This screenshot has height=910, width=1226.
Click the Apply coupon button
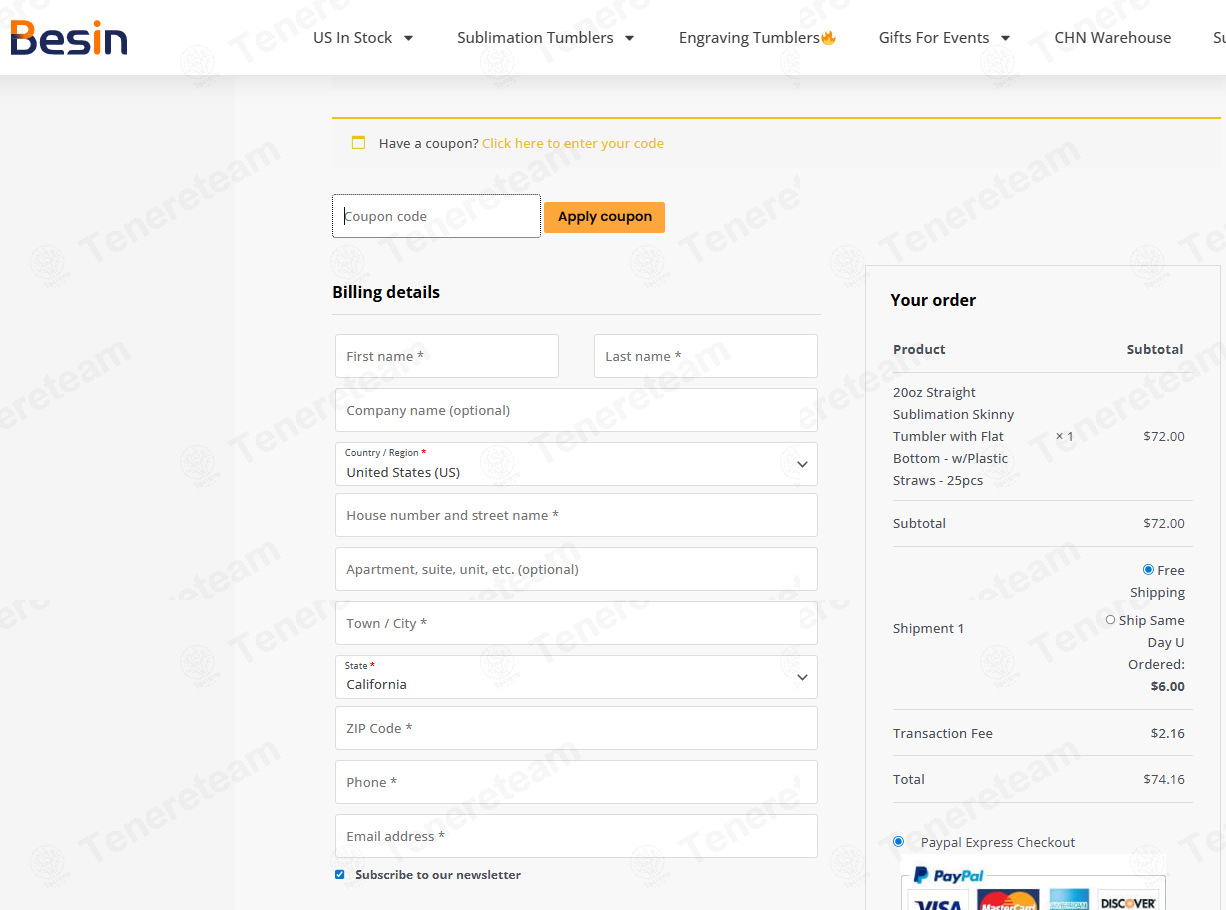click(604, 217)
